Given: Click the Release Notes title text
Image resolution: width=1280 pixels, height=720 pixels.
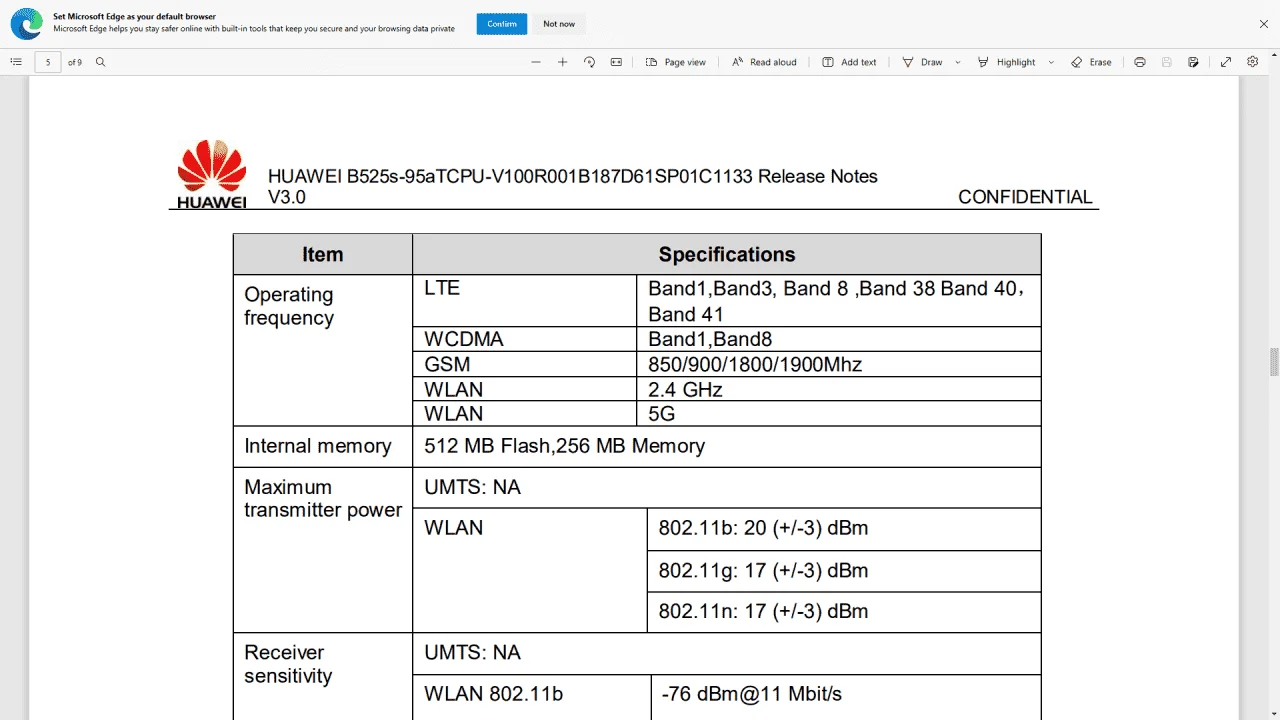Looking at the screenshot, I should click(x=573, y=186).
